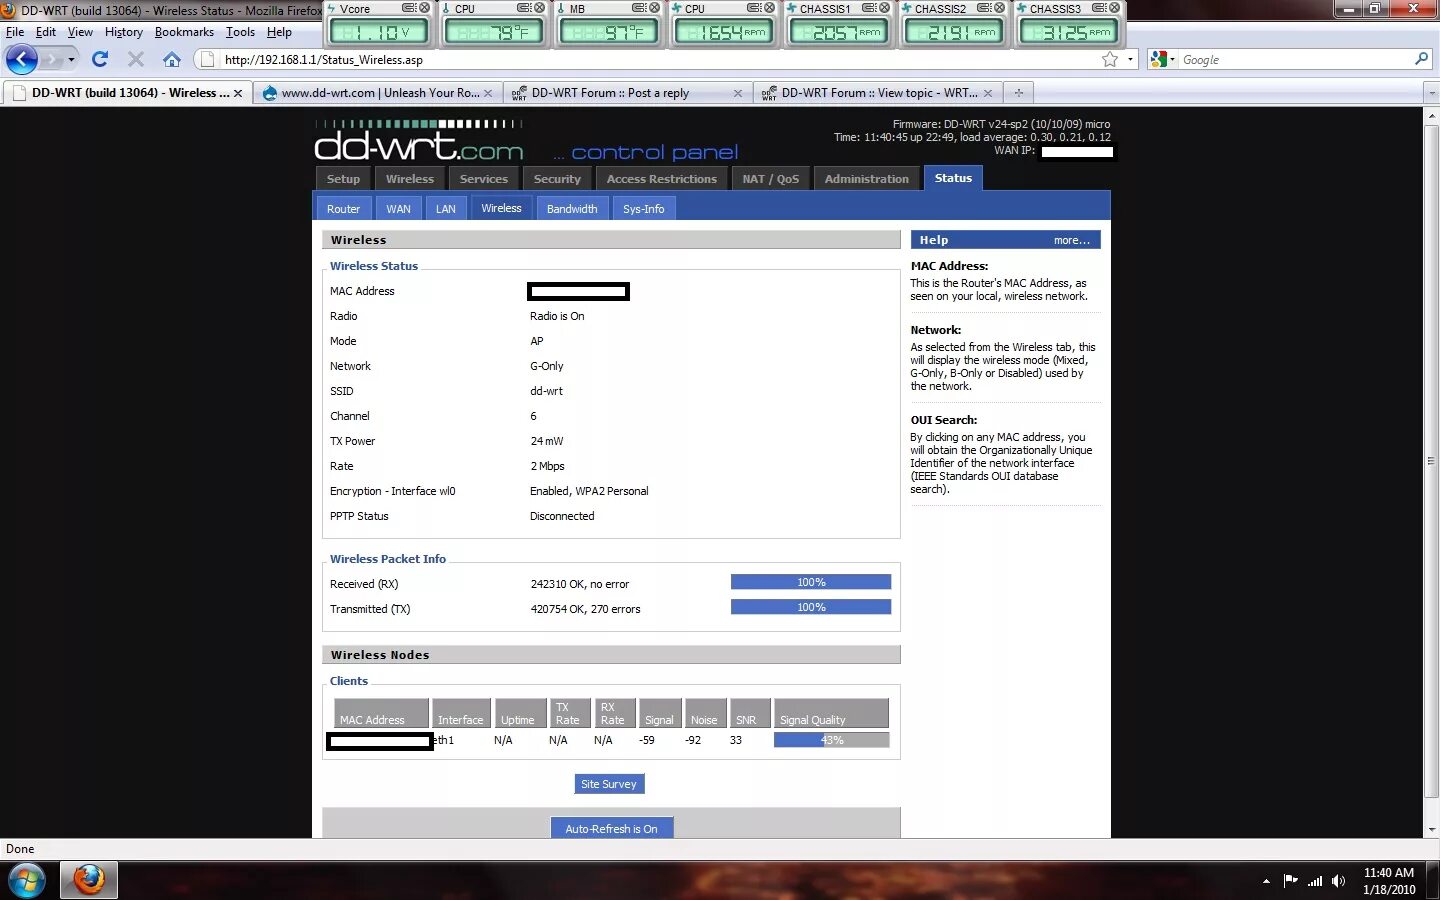1440x900 pixels.
Task: Bookmark this page with the star icon
Action: tap(1110, 60)
